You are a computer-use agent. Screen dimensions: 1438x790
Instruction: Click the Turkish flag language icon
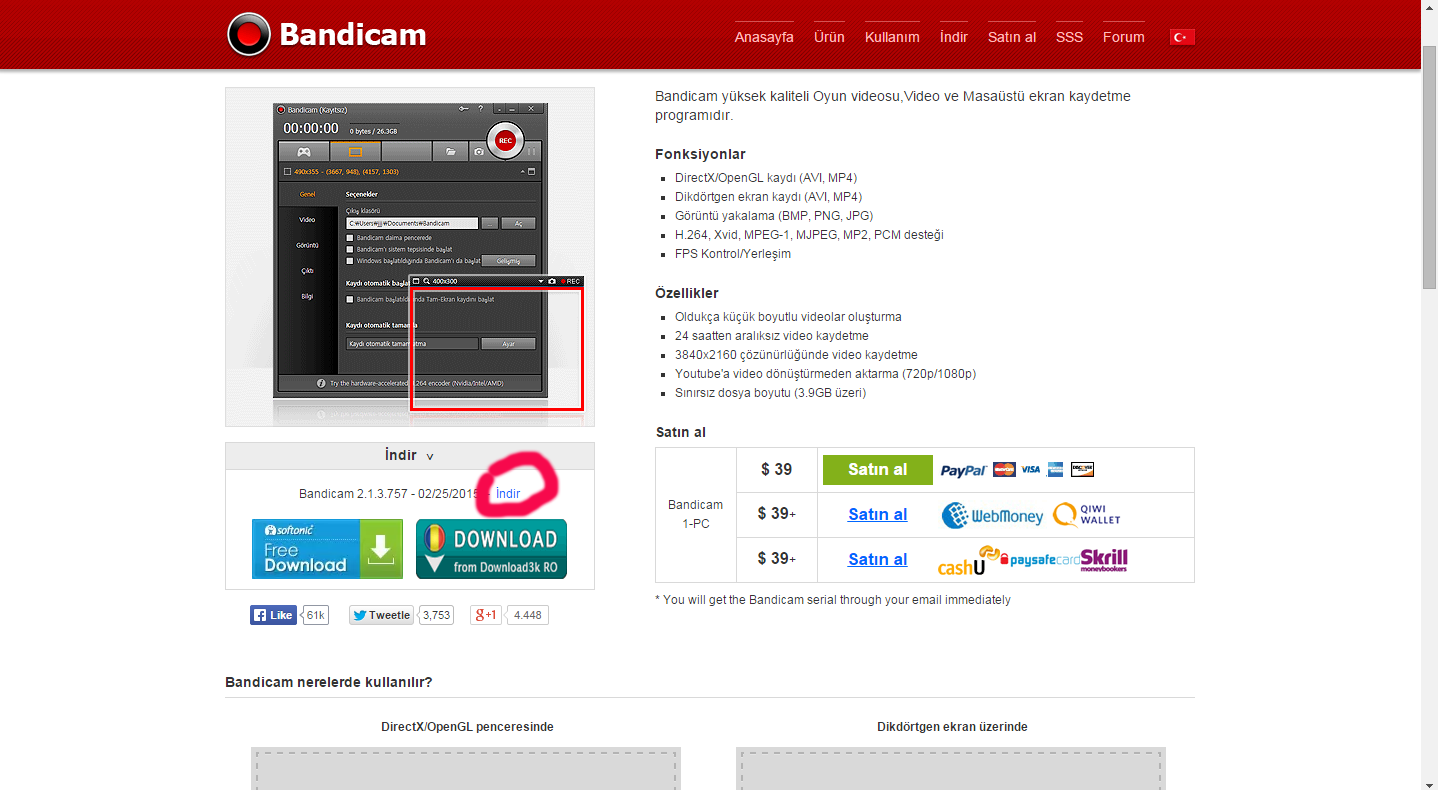tap(1182, 37)
